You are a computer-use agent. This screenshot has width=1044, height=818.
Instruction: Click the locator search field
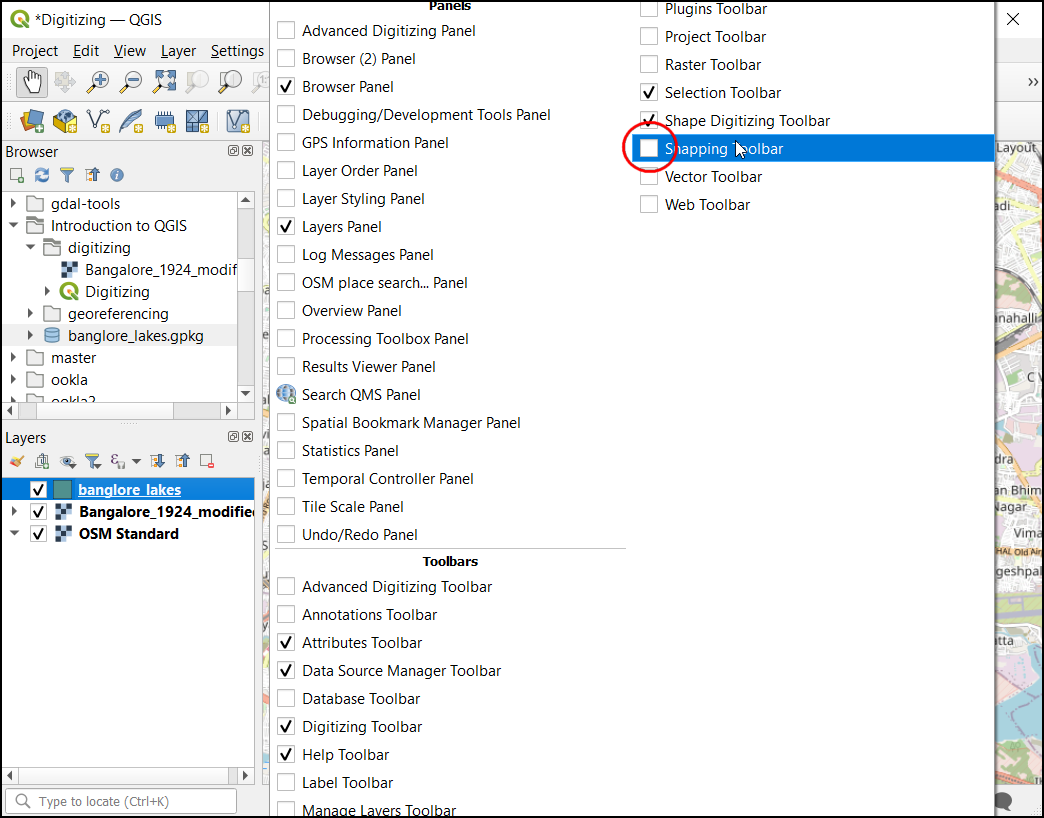tap(121, 801)
